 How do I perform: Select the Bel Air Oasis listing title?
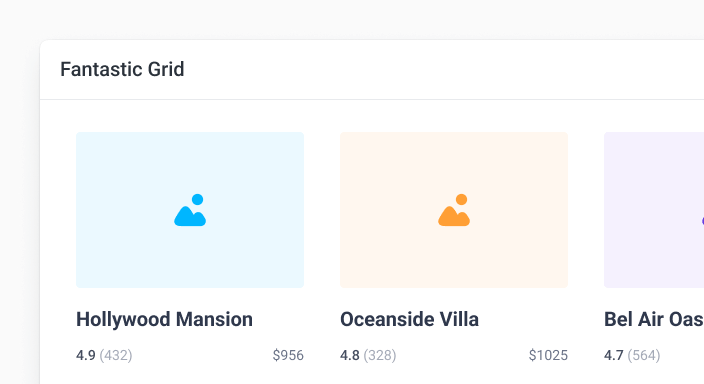click(x=654, y=319)
